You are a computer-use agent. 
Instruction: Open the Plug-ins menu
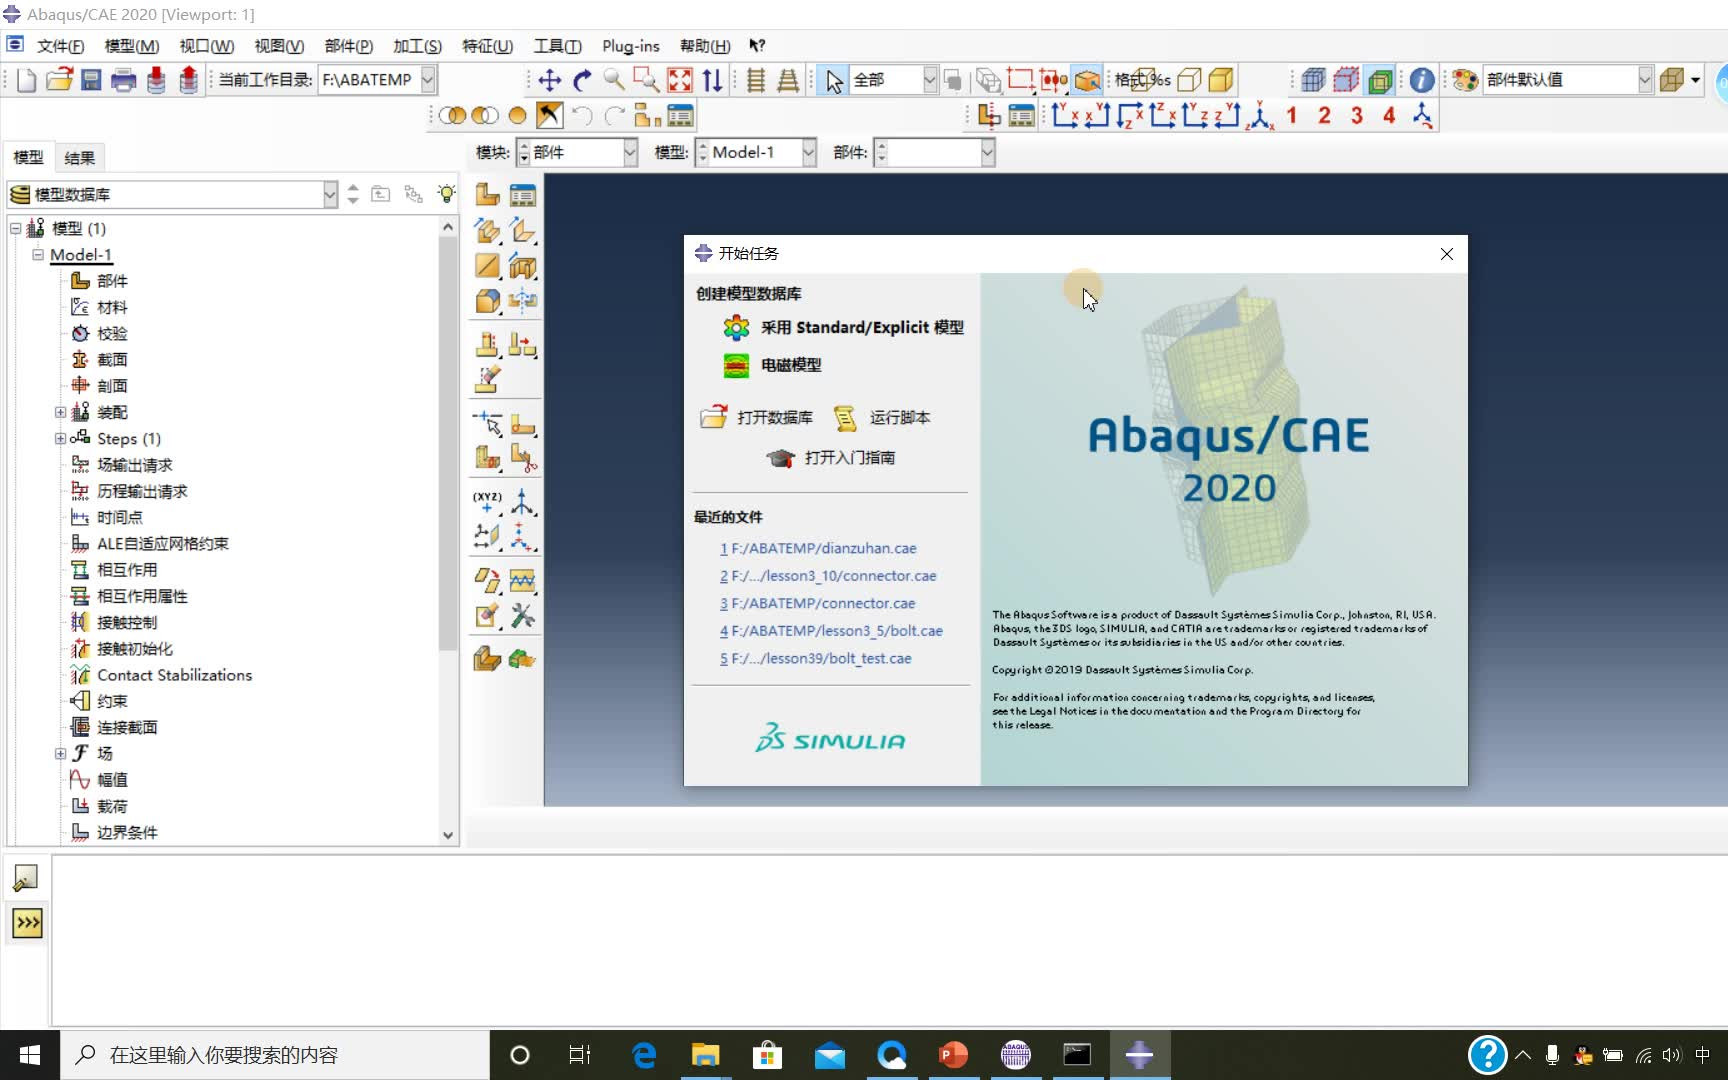630,46
